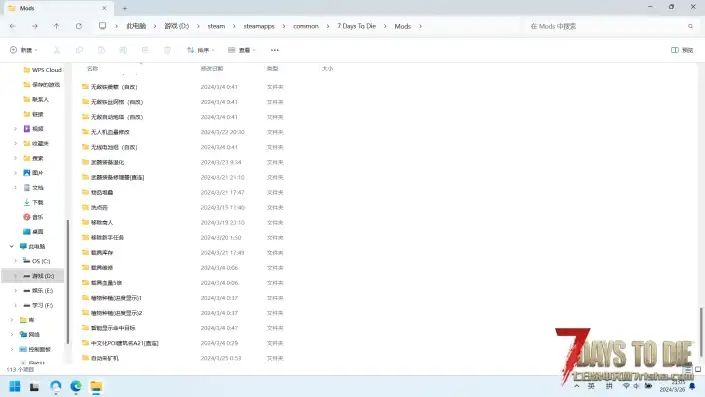Expand the chevron after 7 Days To Die

pyautogui.click(x=385, y=26)
